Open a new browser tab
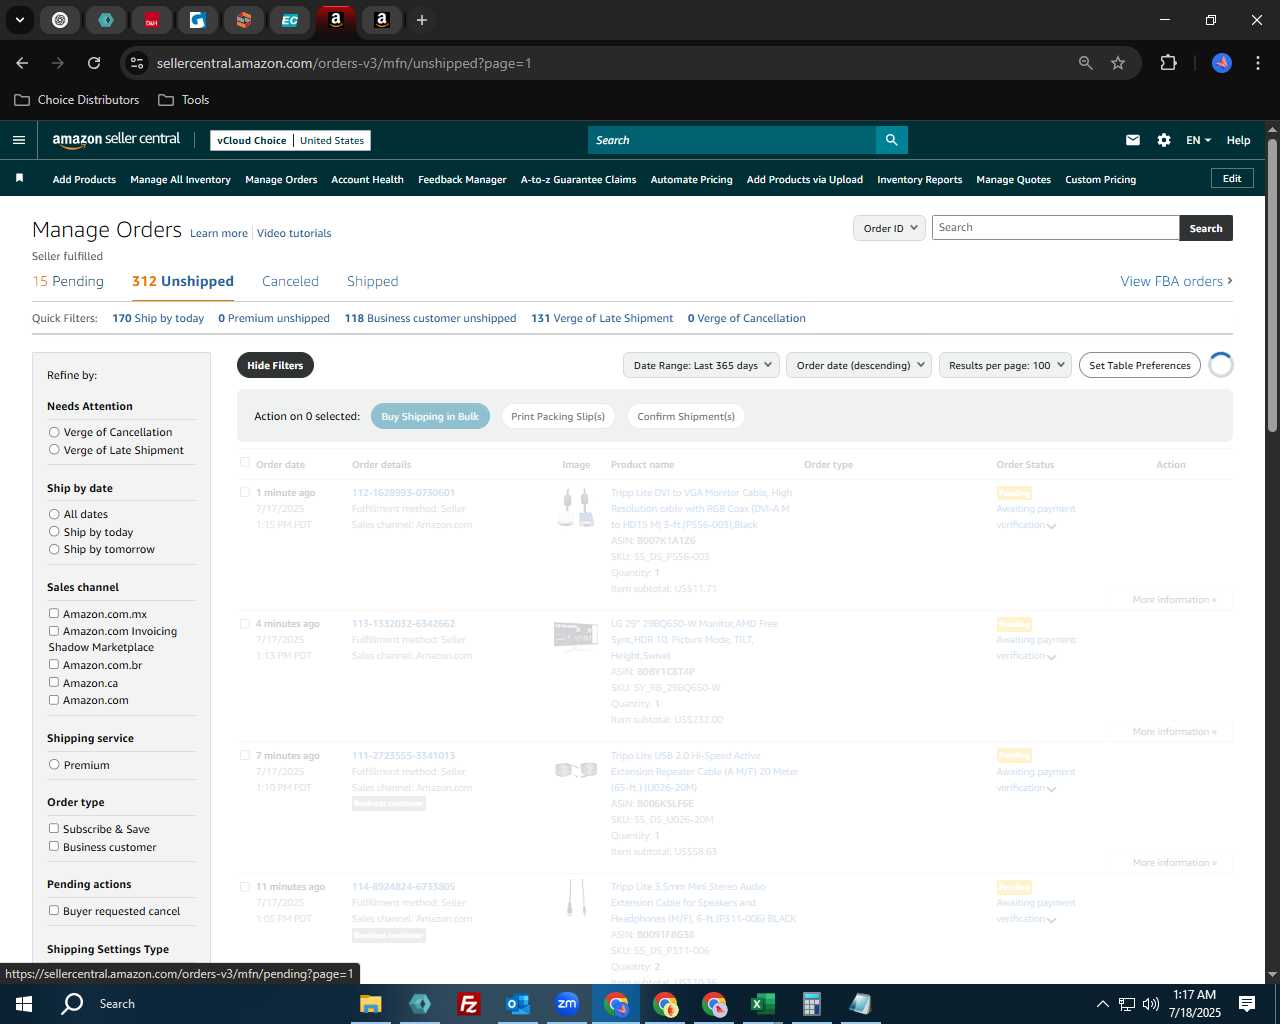This screenshot has width=1280, height=1024. (422, 20)
